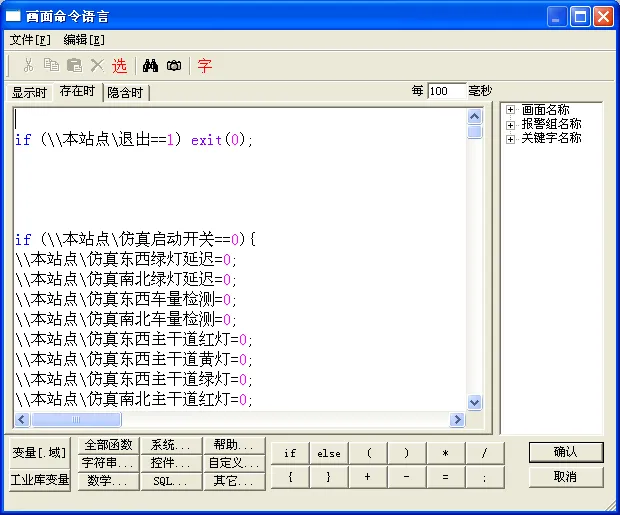Viewport: 620px width, 515px height.
Task: Open the 帮助... button
Action: pyautogui.click(x=234, y=445)
